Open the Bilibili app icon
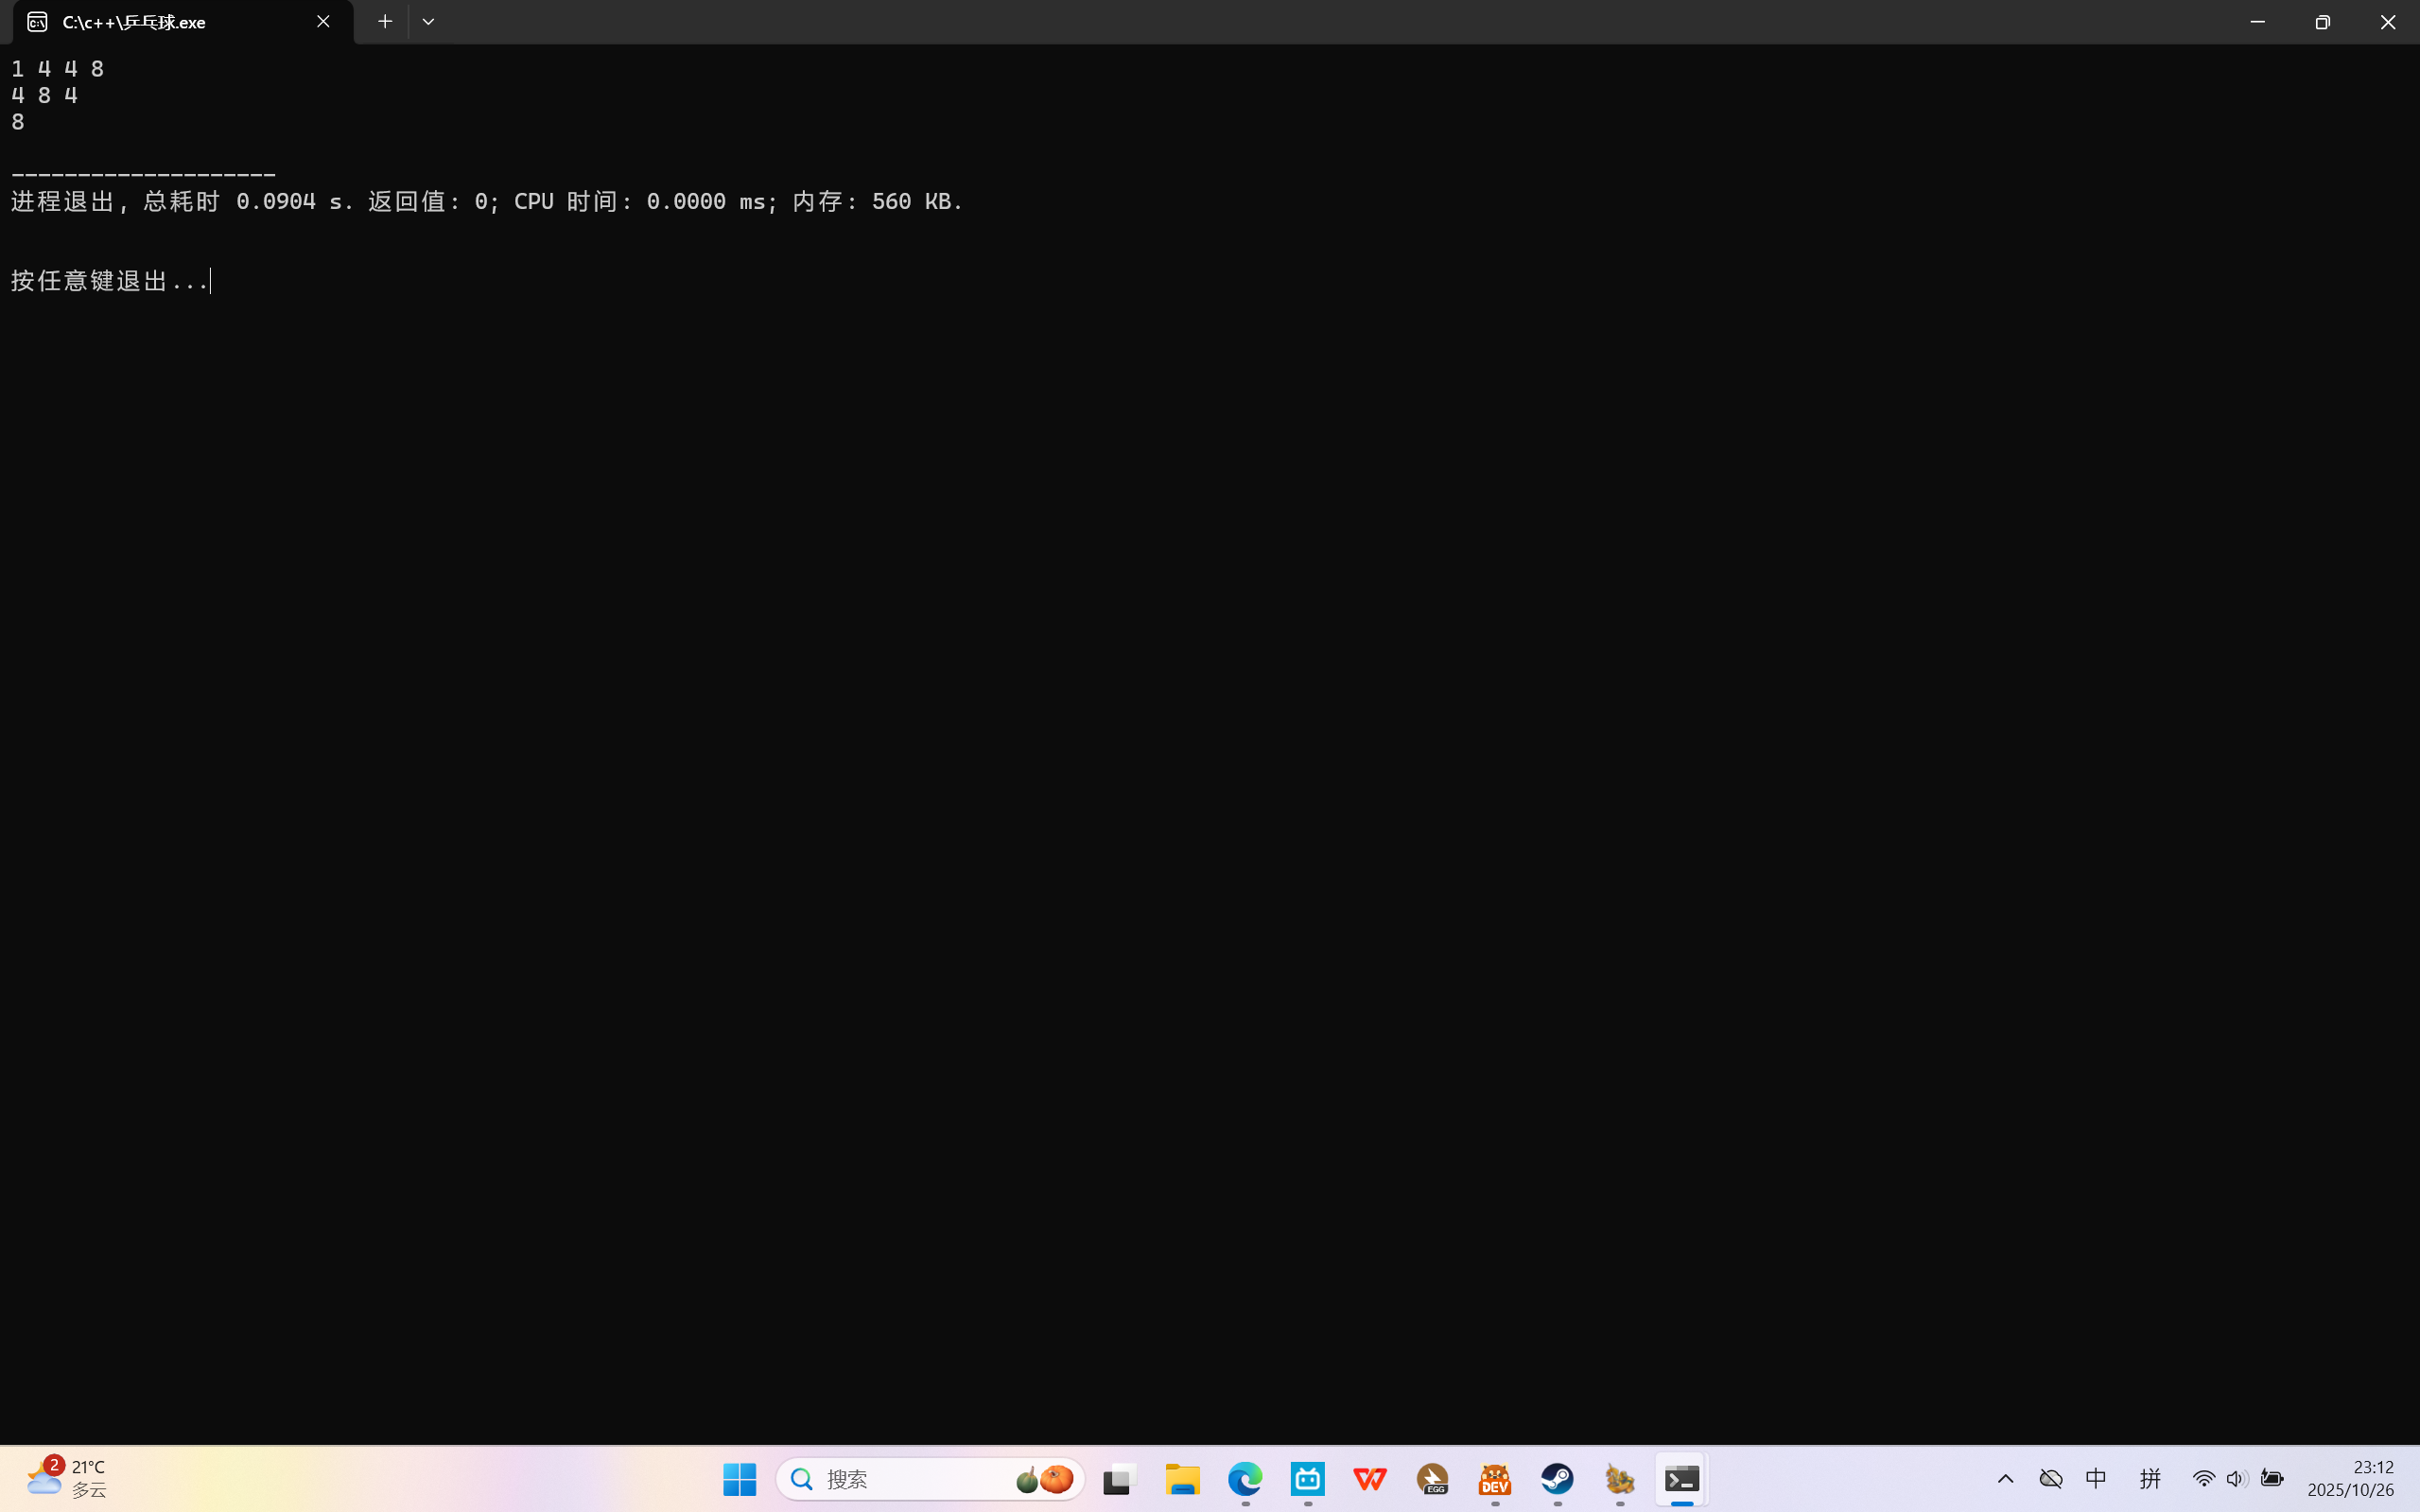2420x1512 pixels. (1308, 1479)
